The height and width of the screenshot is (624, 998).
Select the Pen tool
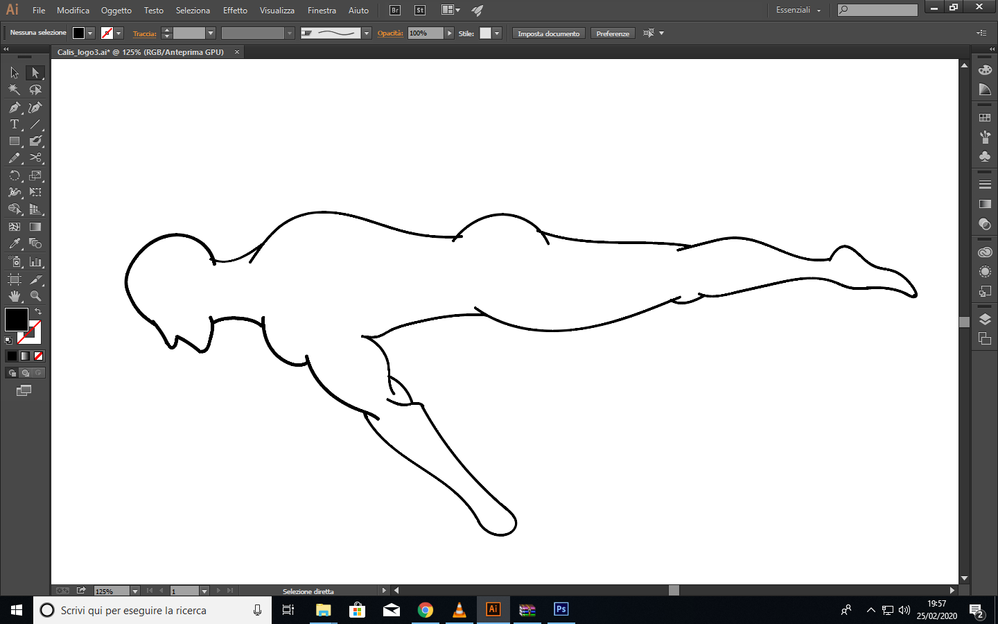(14, 107)
